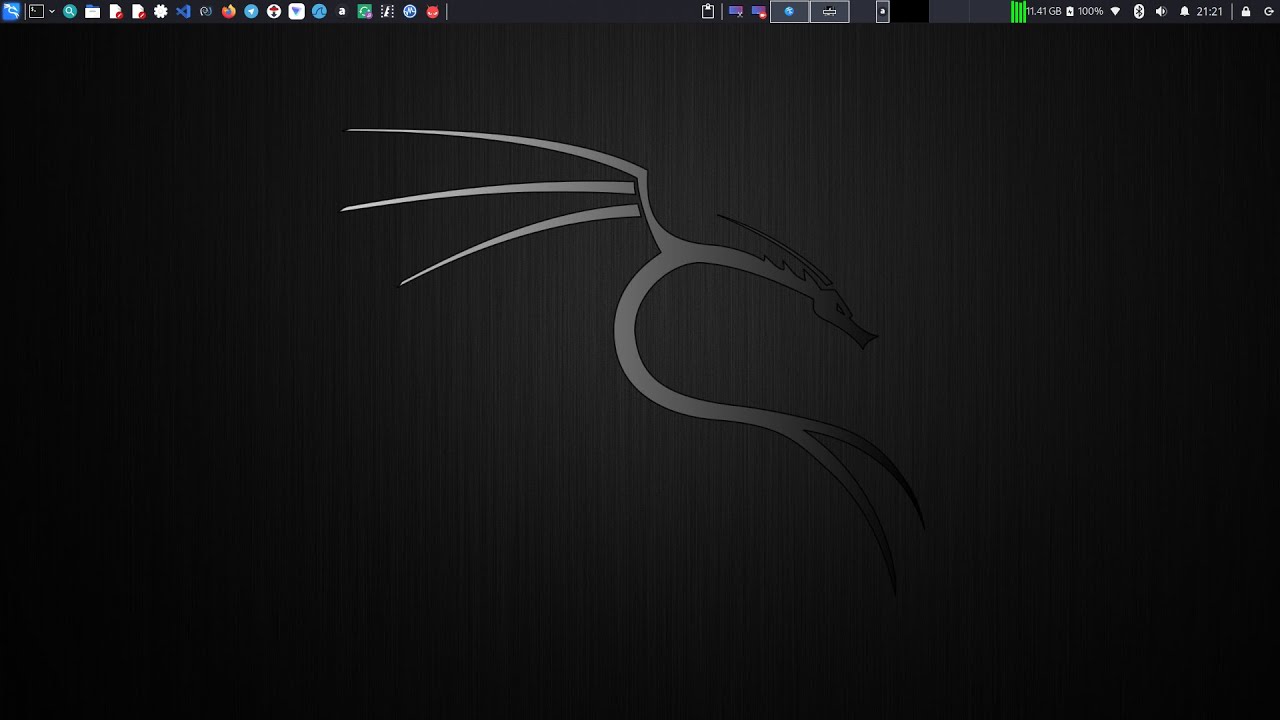Expand the terminal launcher dropdown arrow
Screen dimensions: 1280x720
(52, 11)
